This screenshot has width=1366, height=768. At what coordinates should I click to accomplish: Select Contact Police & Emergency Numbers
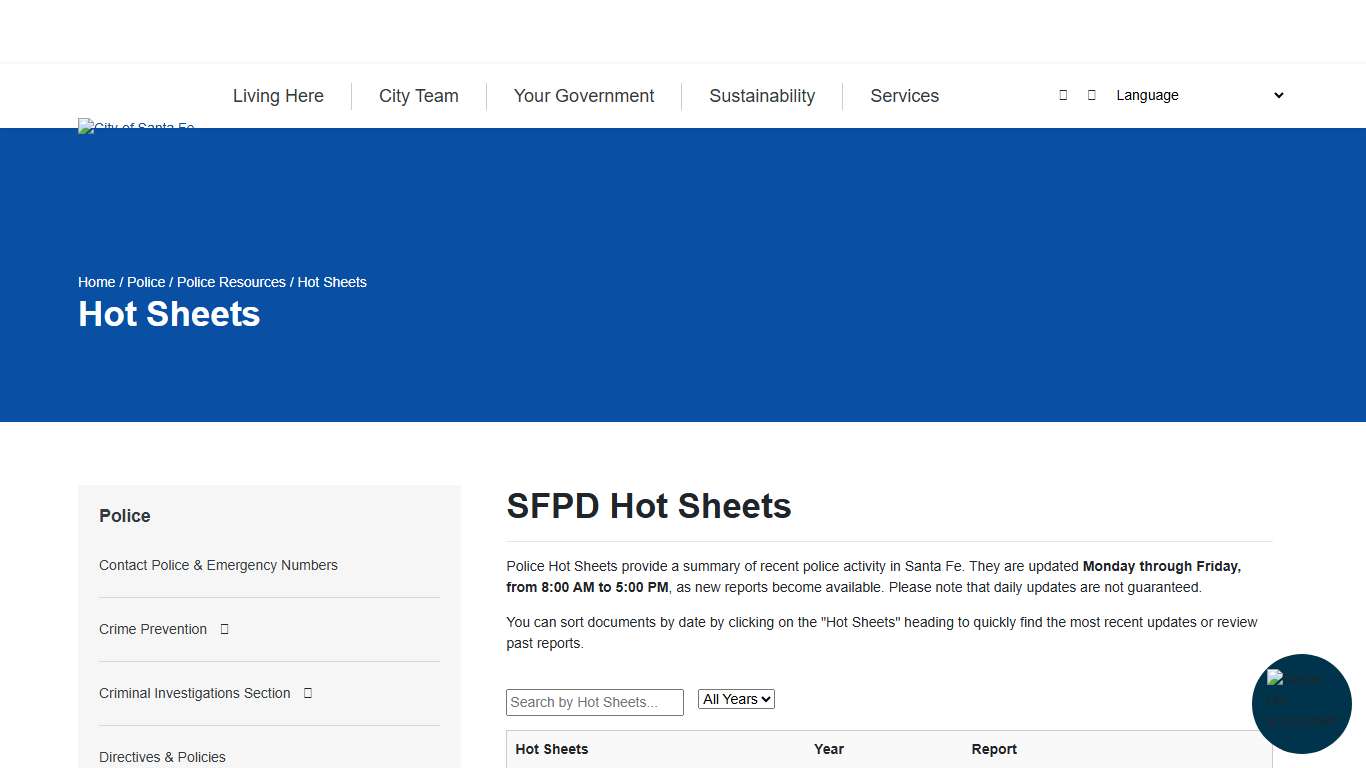(x=218, y=565)
